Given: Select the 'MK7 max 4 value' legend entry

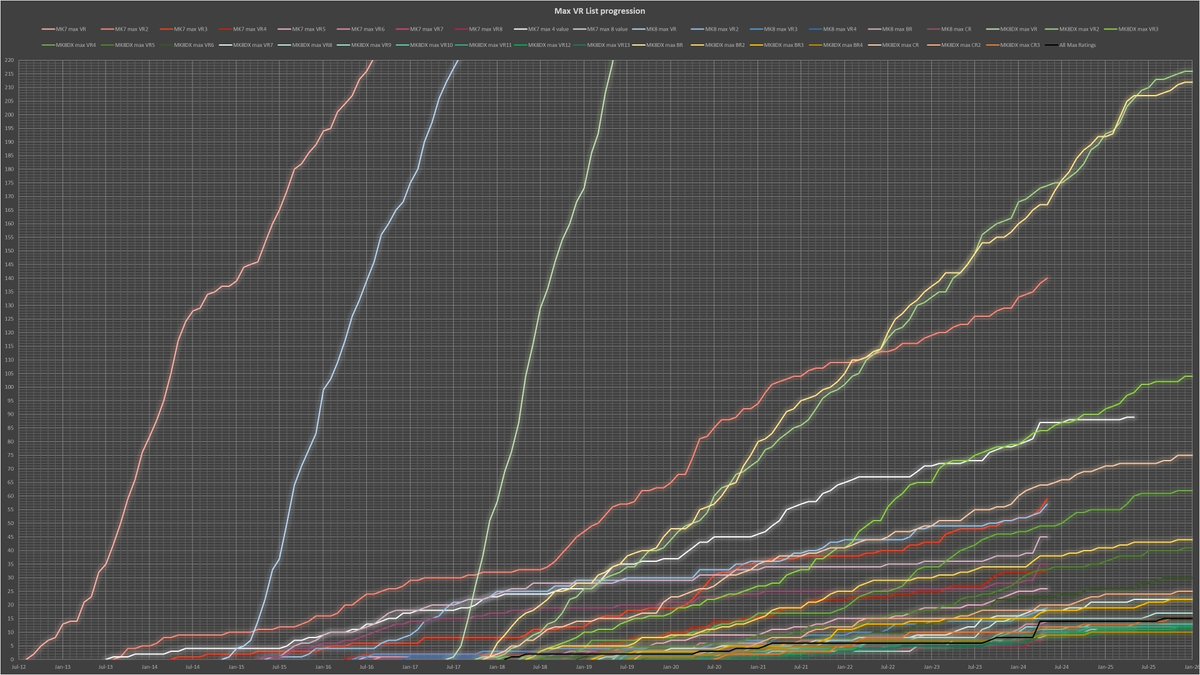Looking at the screenshot, I should pos(542,29).
